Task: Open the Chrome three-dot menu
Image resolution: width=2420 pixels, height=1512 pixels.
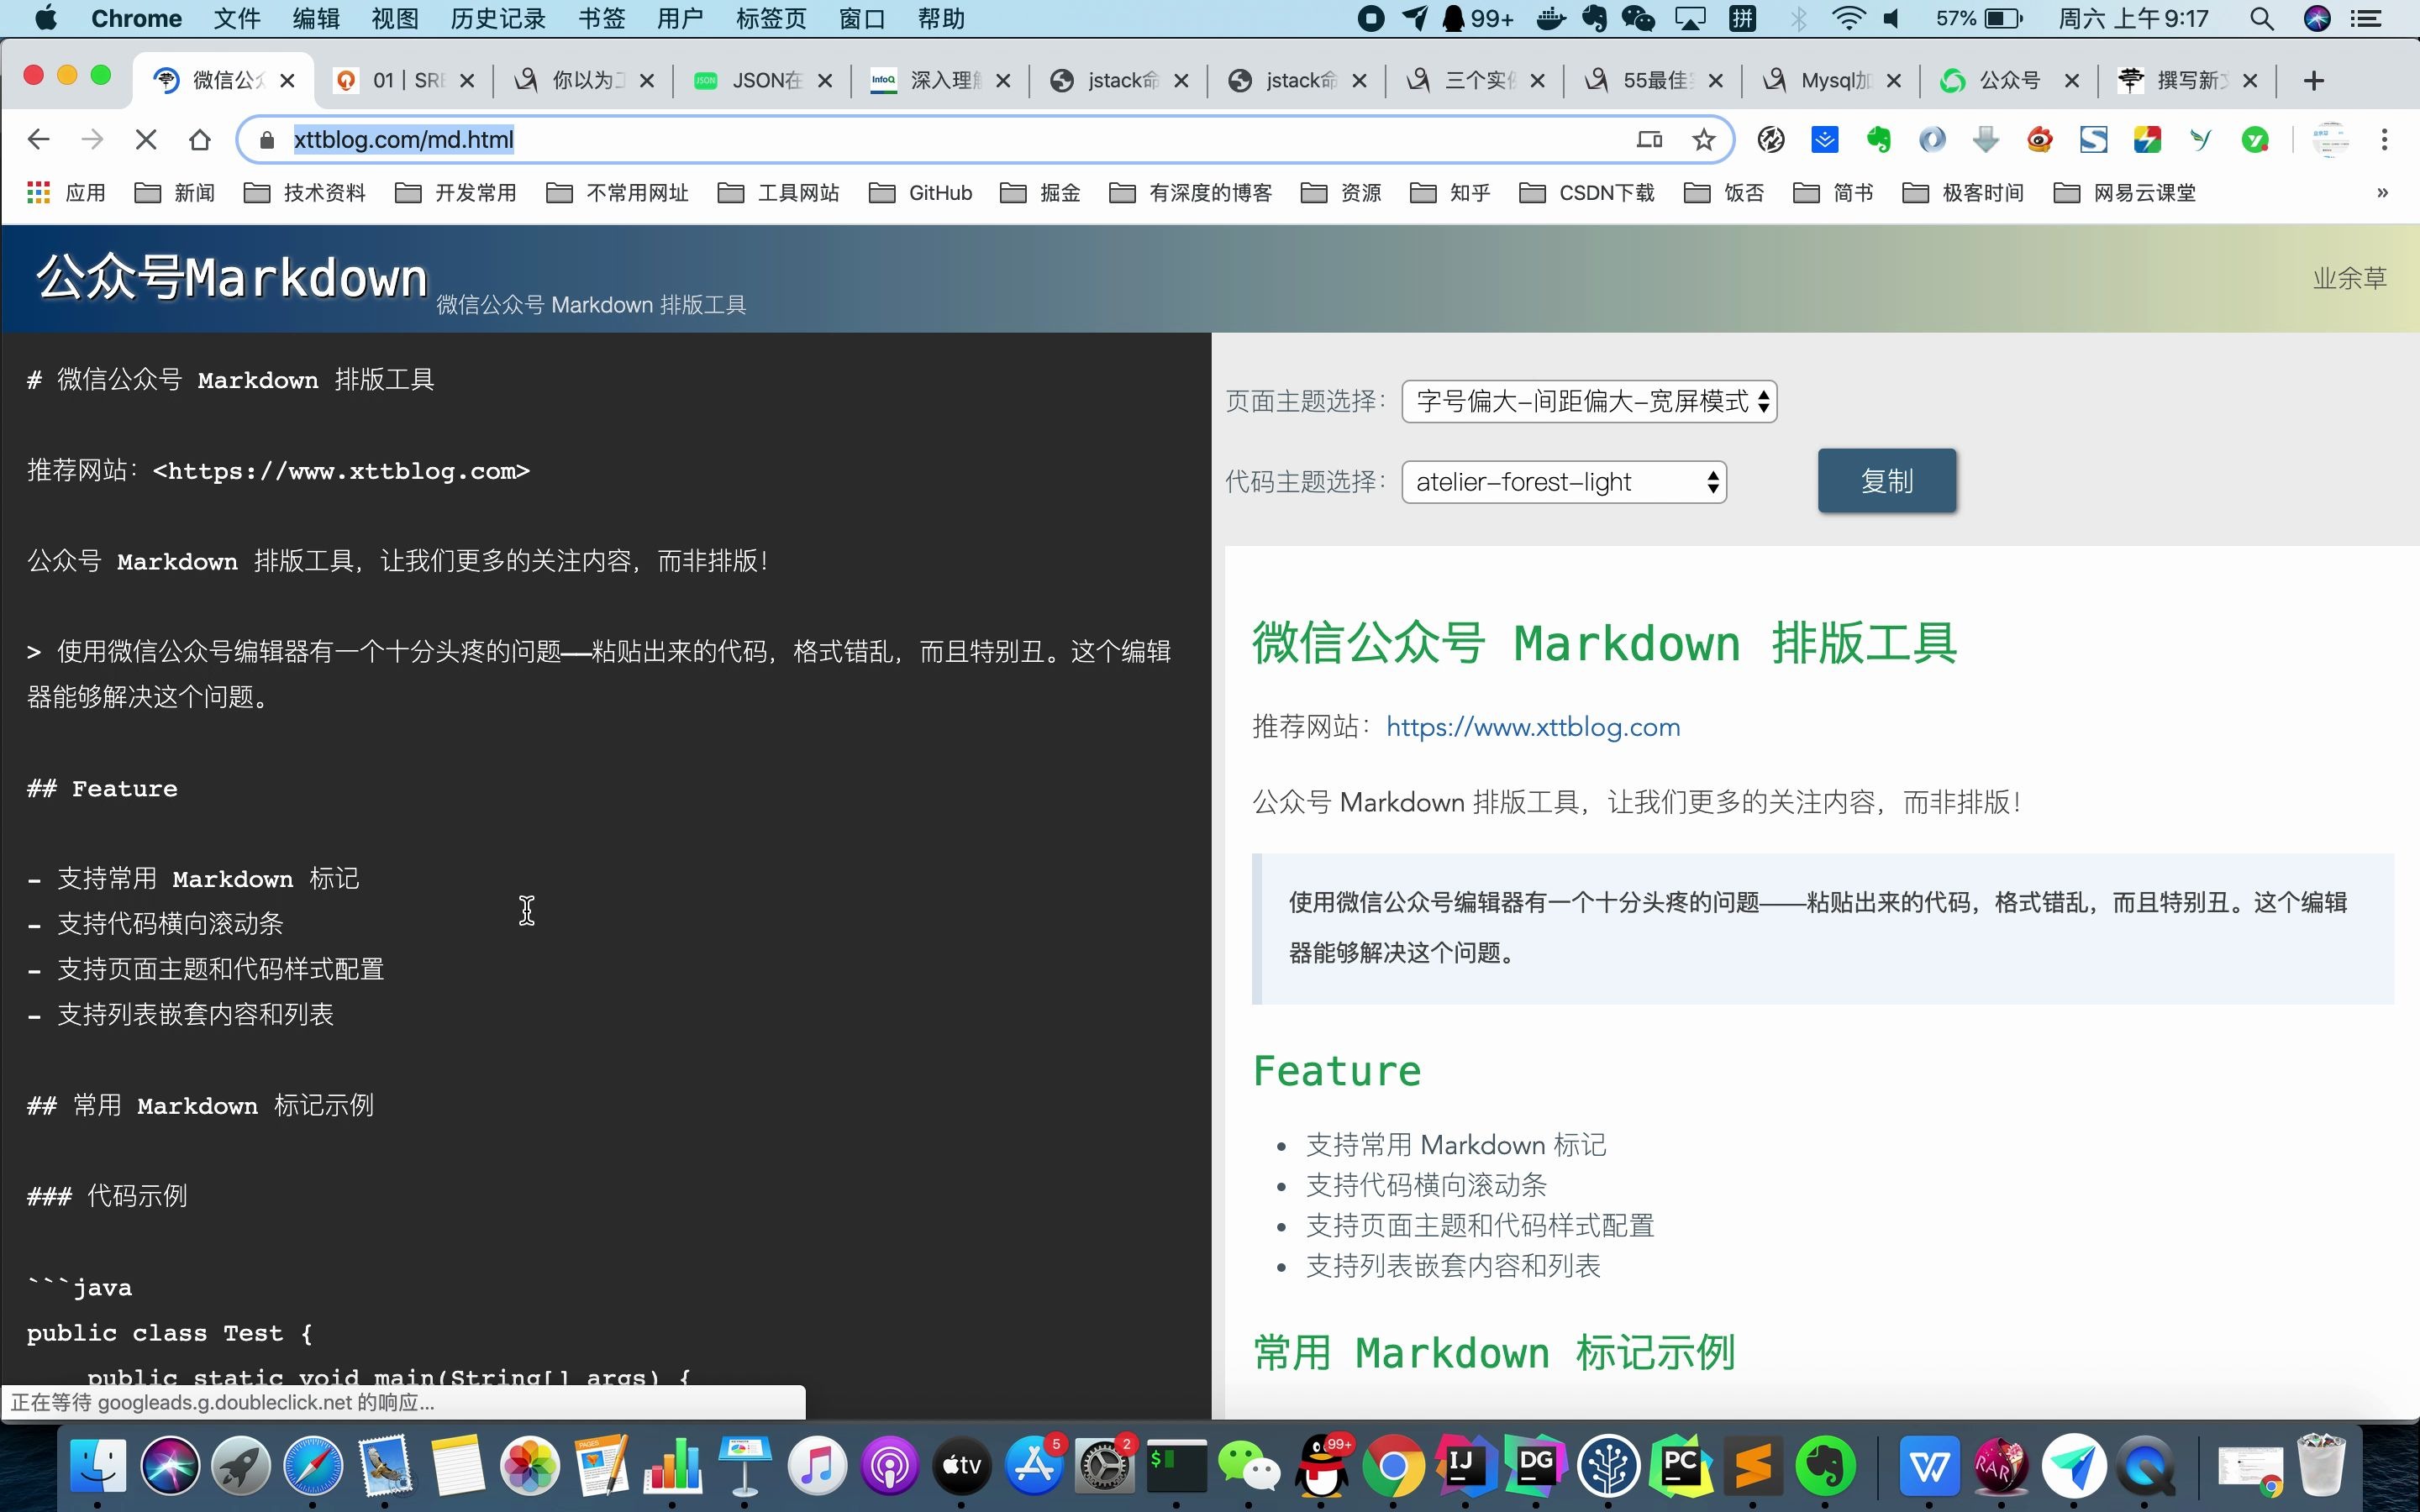Action: (2384, 140)
